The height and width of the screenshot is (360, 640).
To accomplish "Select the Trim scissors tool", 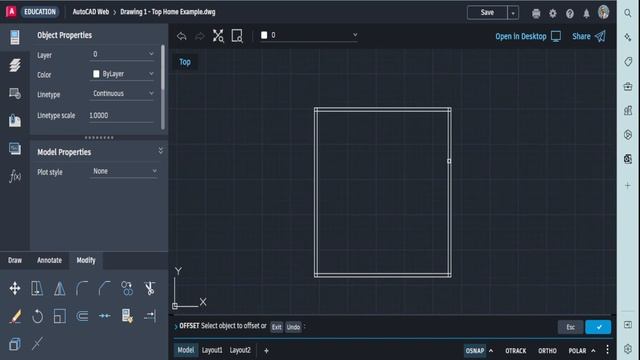I will pyautogui.click(x=150, y=289).
